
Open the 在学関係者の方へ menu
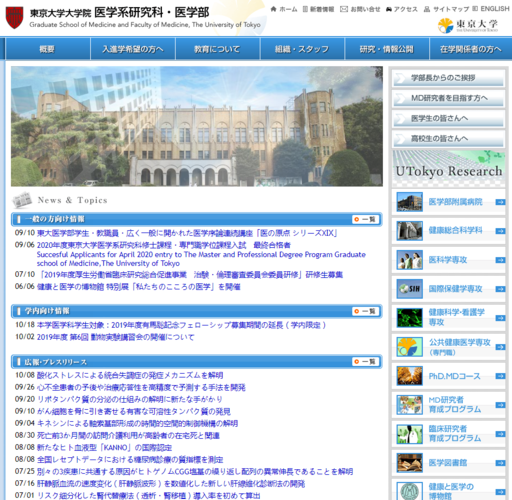pos(471,49)
